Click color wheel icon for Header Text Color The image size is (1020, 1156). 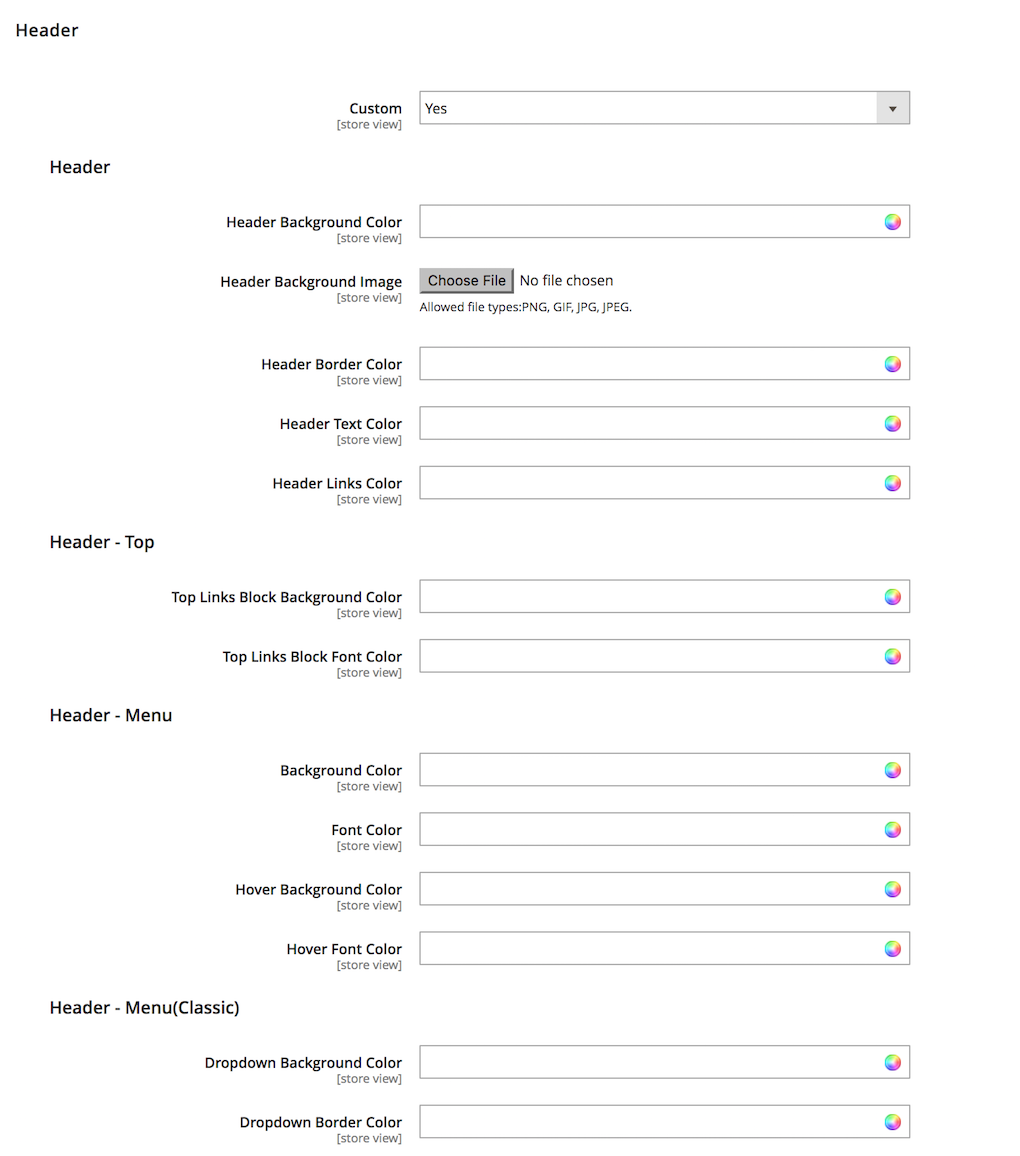pos(892,424)
